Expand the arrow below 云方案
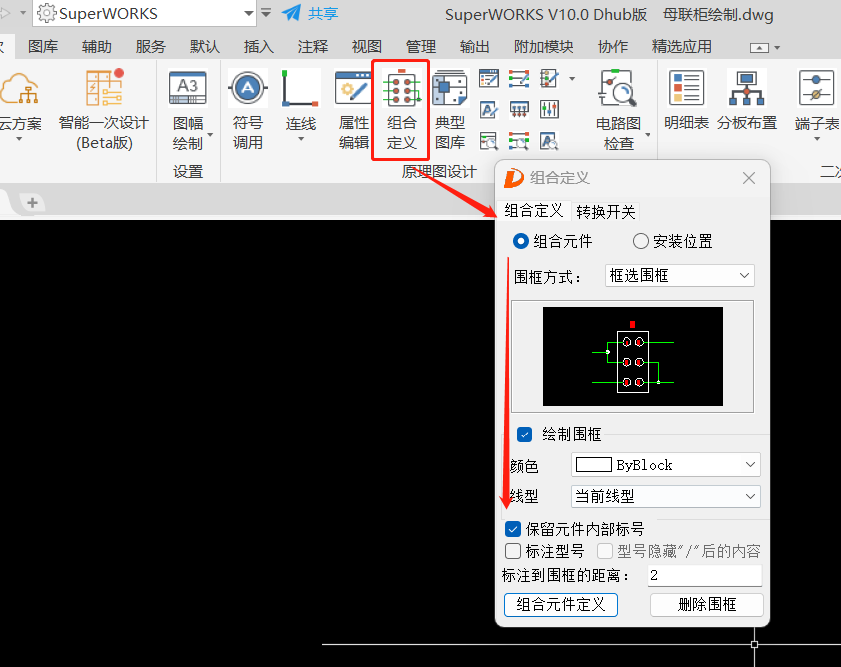Screen dimensions: 841x667 pyautogui.click(x=19, y=140)
